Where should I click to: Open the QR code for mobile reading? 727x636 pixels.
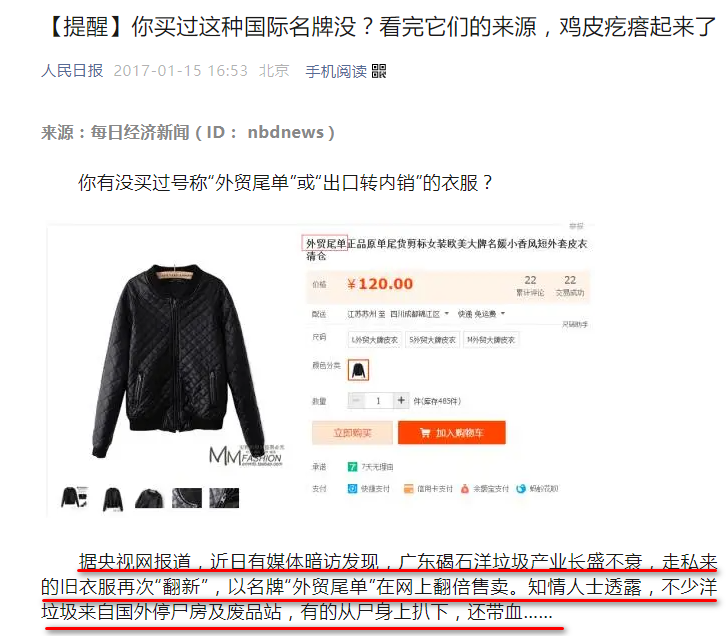pos(379,71)
